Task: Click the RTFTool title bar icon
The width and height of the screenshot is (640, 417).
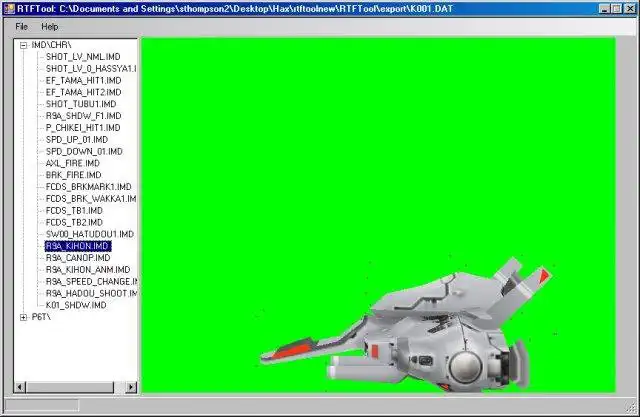Action: pos(9,8)
